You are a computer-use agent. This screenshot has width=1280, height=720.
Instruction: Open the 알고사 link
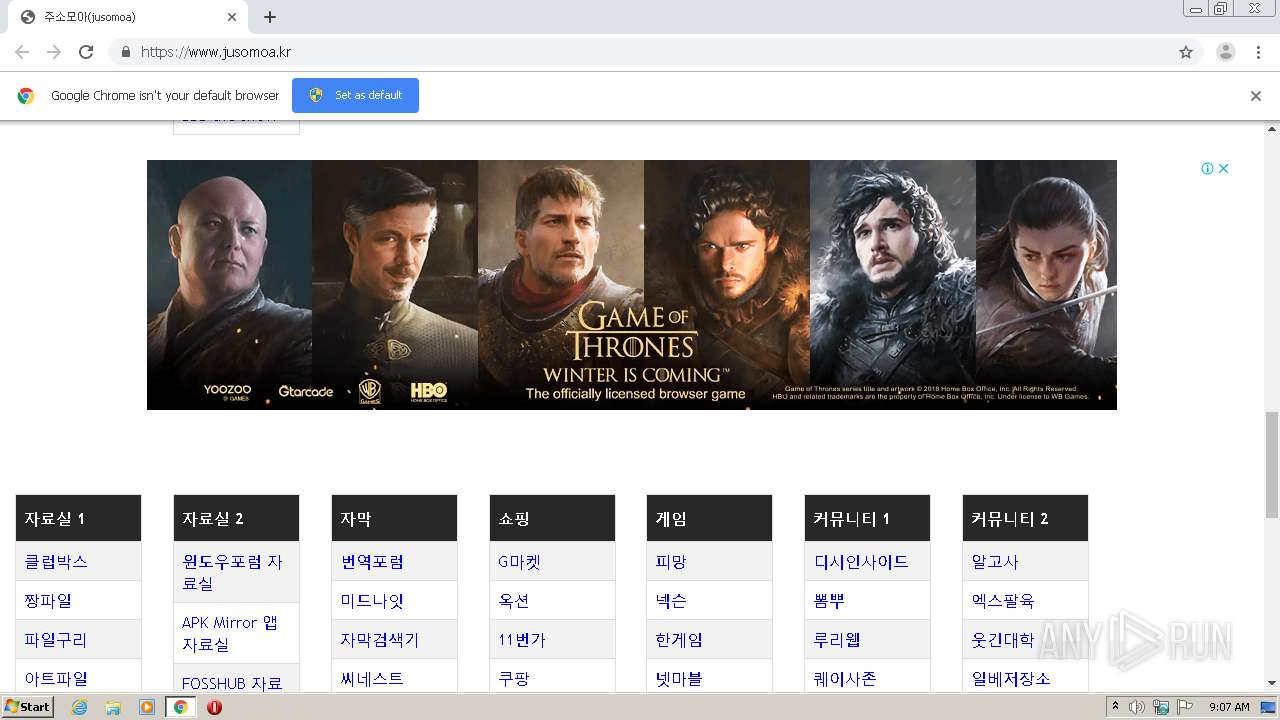995,562
